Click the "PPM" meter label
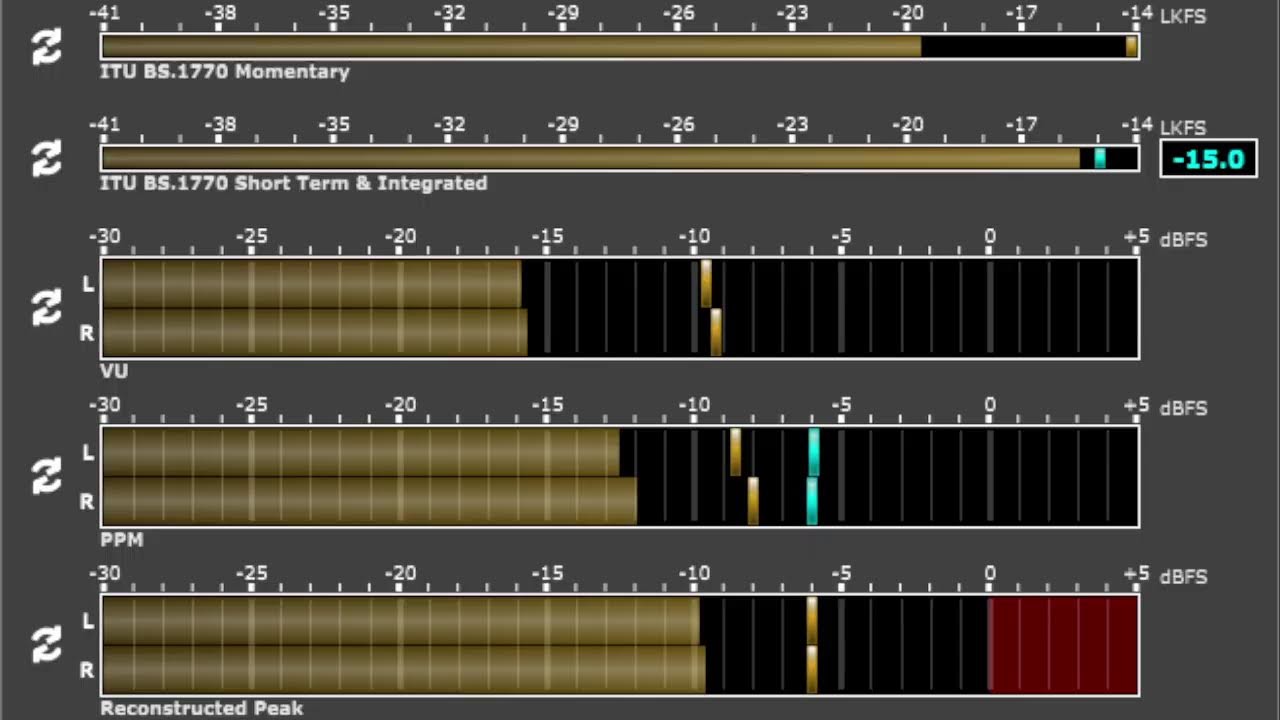Screen dimensions: 1280x720 tap(122, 540)
